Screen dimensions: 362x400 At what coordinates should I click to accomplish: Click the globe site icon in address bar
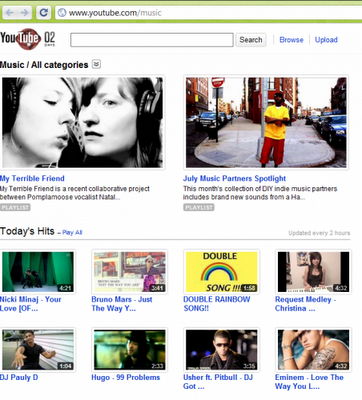point(62,13)
